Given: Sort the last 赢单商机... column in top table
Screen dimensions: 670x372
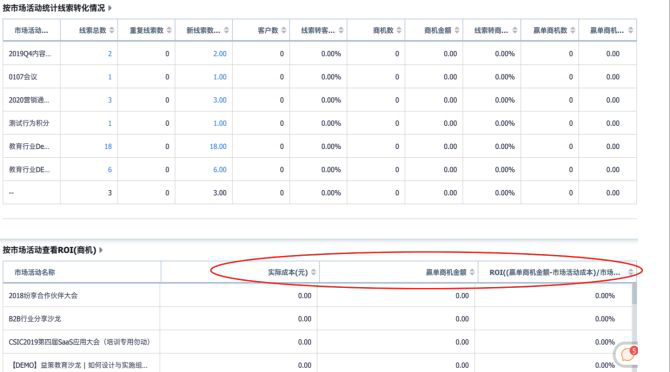Looking at the screenshot, I should [x=630, y=30].
